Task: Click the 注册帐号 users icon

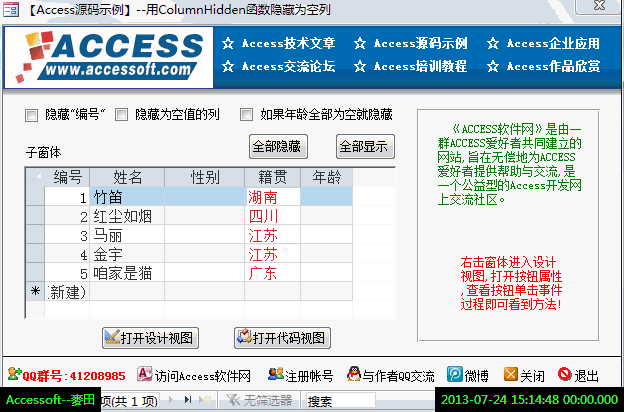Action: point(276,374)
